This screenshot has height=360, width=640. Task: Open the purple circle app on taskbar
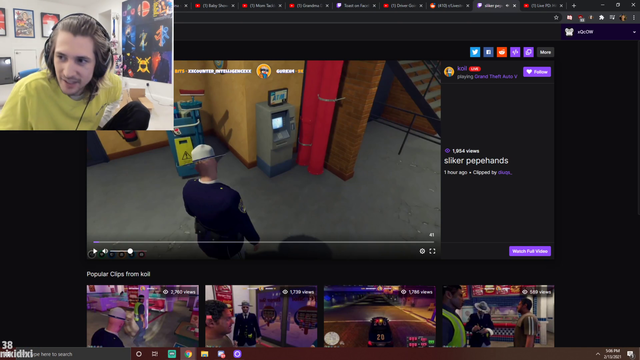(237, 354)
